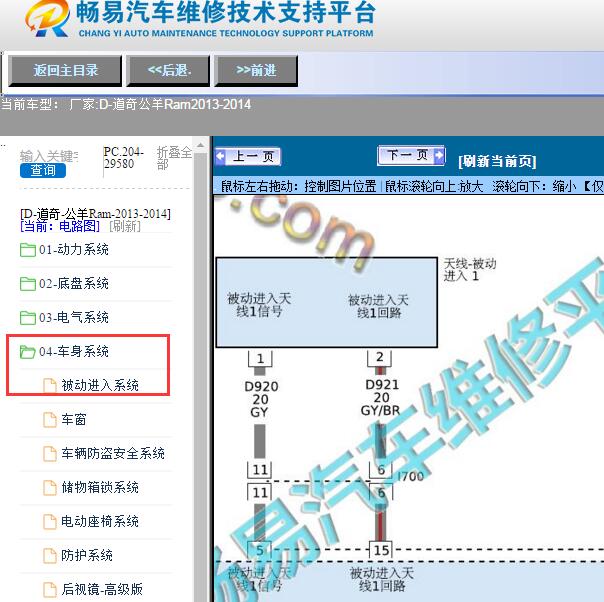The image size is (604, 602).
Task: Expand the 02-底盘系统 folder
Action: 74,284
